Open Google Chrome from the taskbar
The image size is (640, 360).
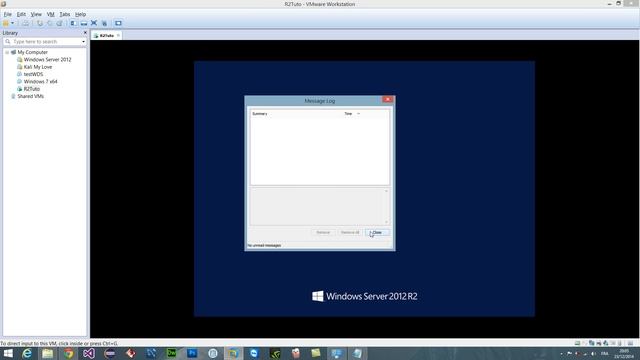[69, 353]
